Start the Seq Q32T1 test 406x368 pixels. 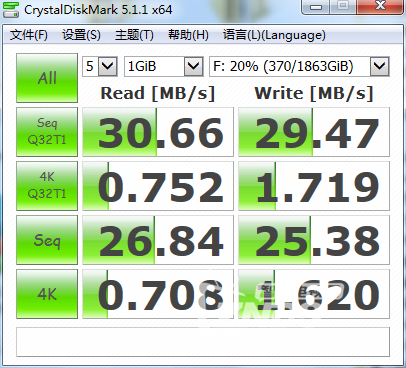(47, 132)
